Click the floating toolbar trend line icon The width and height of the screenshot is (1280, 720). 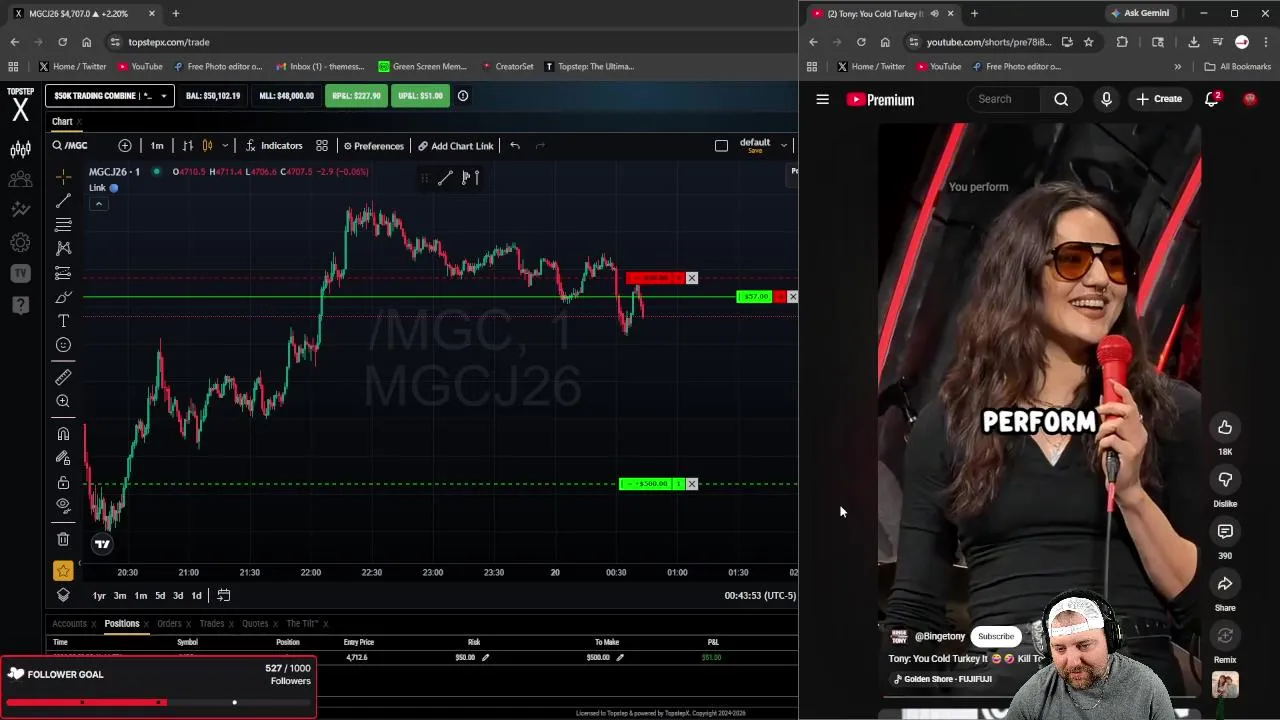coord(445,178)
